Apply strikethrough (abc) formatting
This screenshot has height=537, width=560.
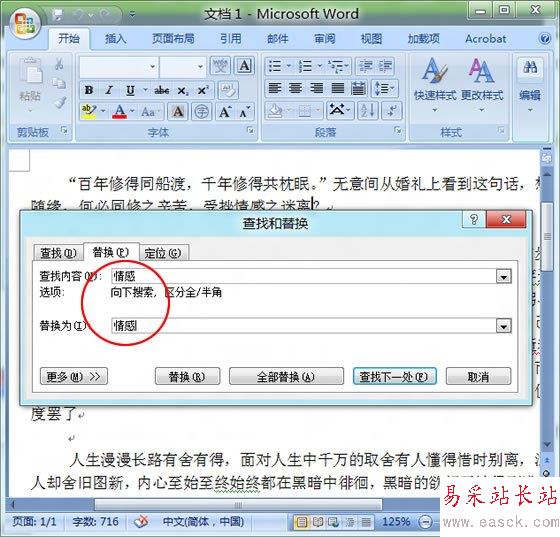[162, 90]
